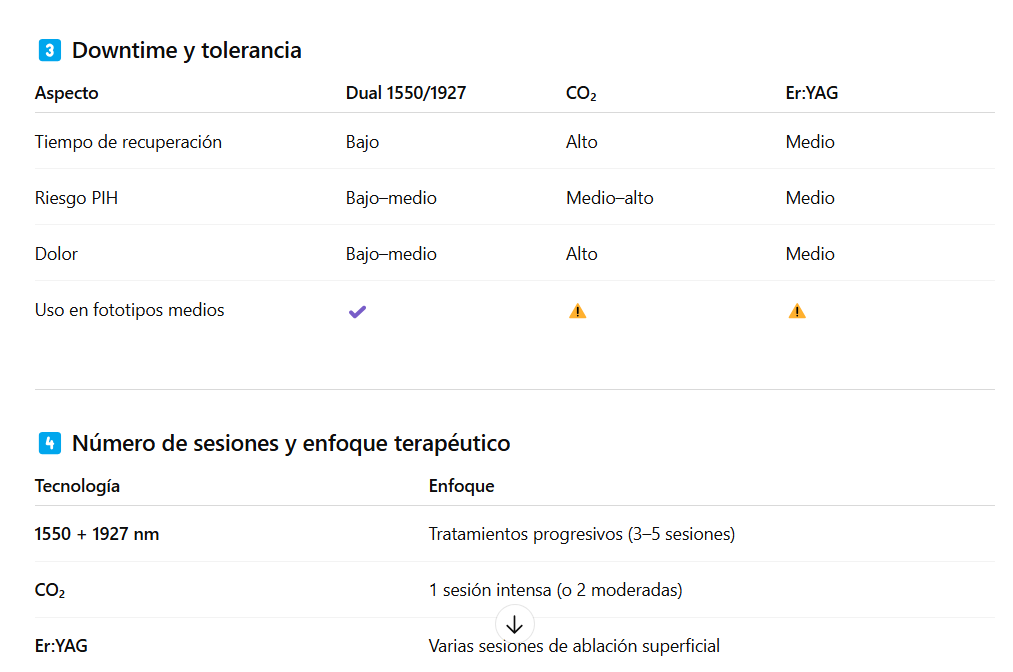Viewport: 1013px width, 672px height.
Task: Click the purple checkmark in Dual column
Action: 357,311
